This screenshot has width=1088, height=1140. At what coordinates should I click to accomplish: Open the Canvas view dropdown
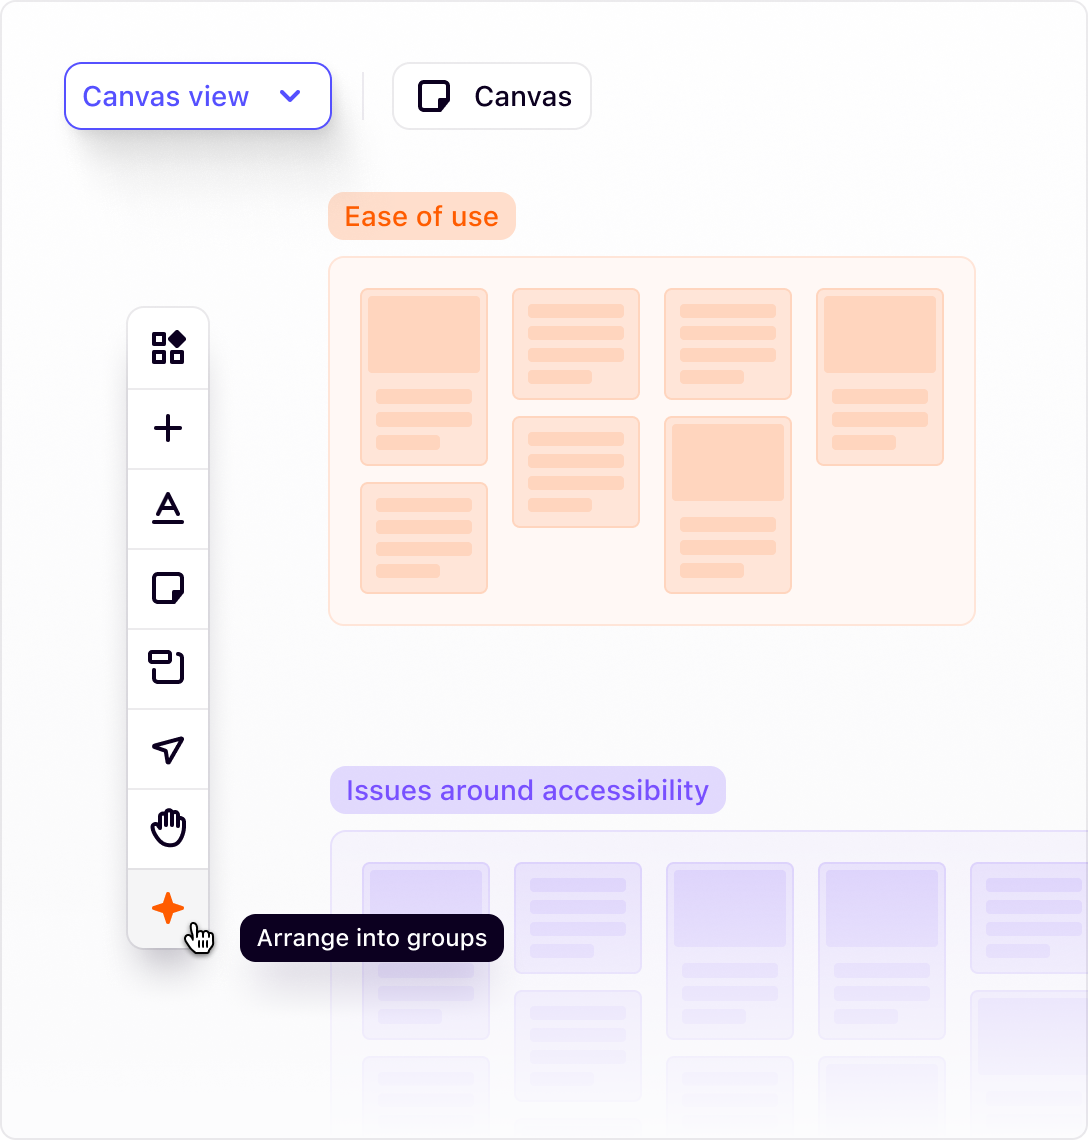(x=197, y=96)
